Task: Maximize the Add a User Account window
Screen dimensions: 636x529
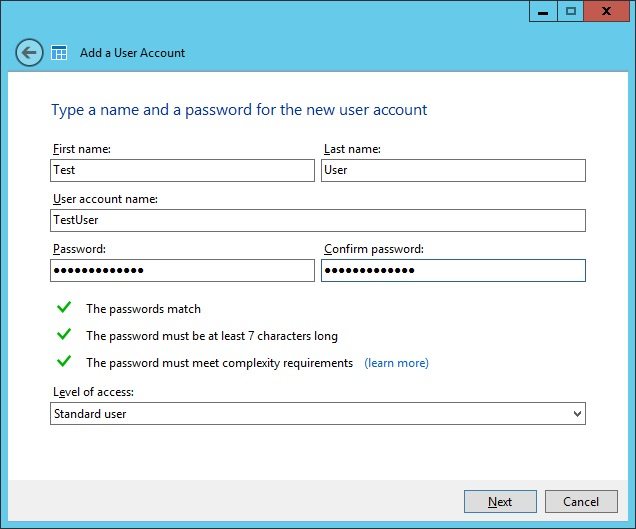Action: (570, 11)
